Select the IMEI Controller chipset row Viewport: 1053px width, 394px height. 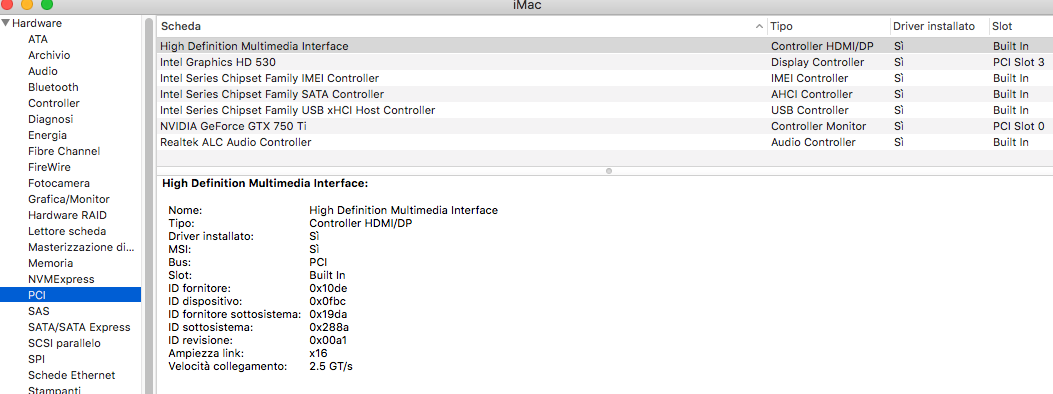click(x=604, y=79)
